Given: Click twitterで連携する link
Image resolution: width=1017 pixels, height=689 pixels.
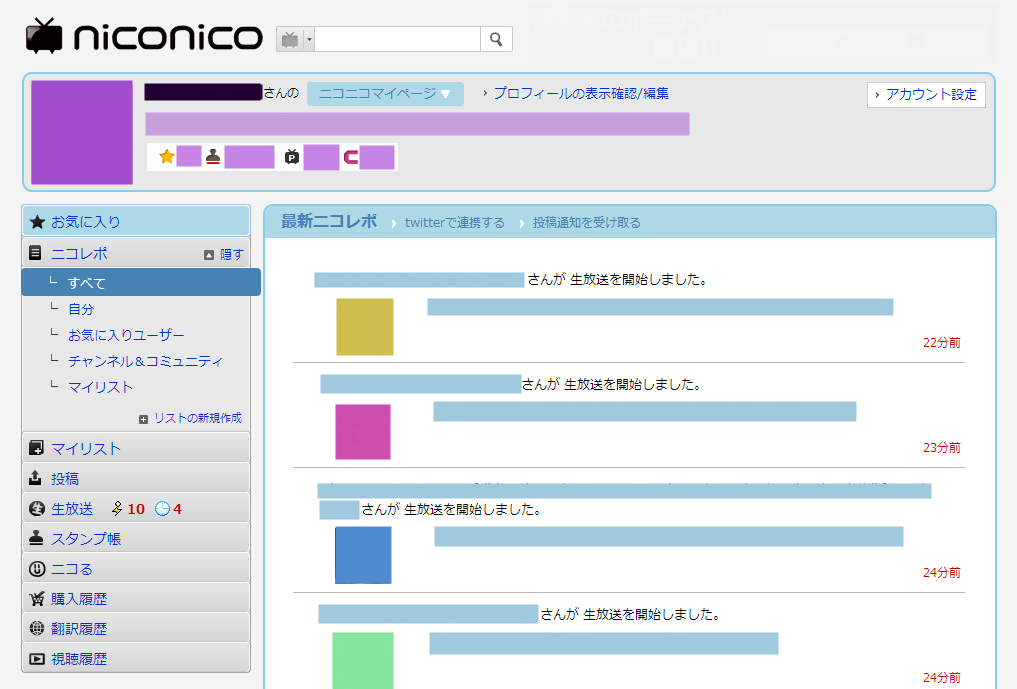Looking at the screenshot, I should point(454,223).
